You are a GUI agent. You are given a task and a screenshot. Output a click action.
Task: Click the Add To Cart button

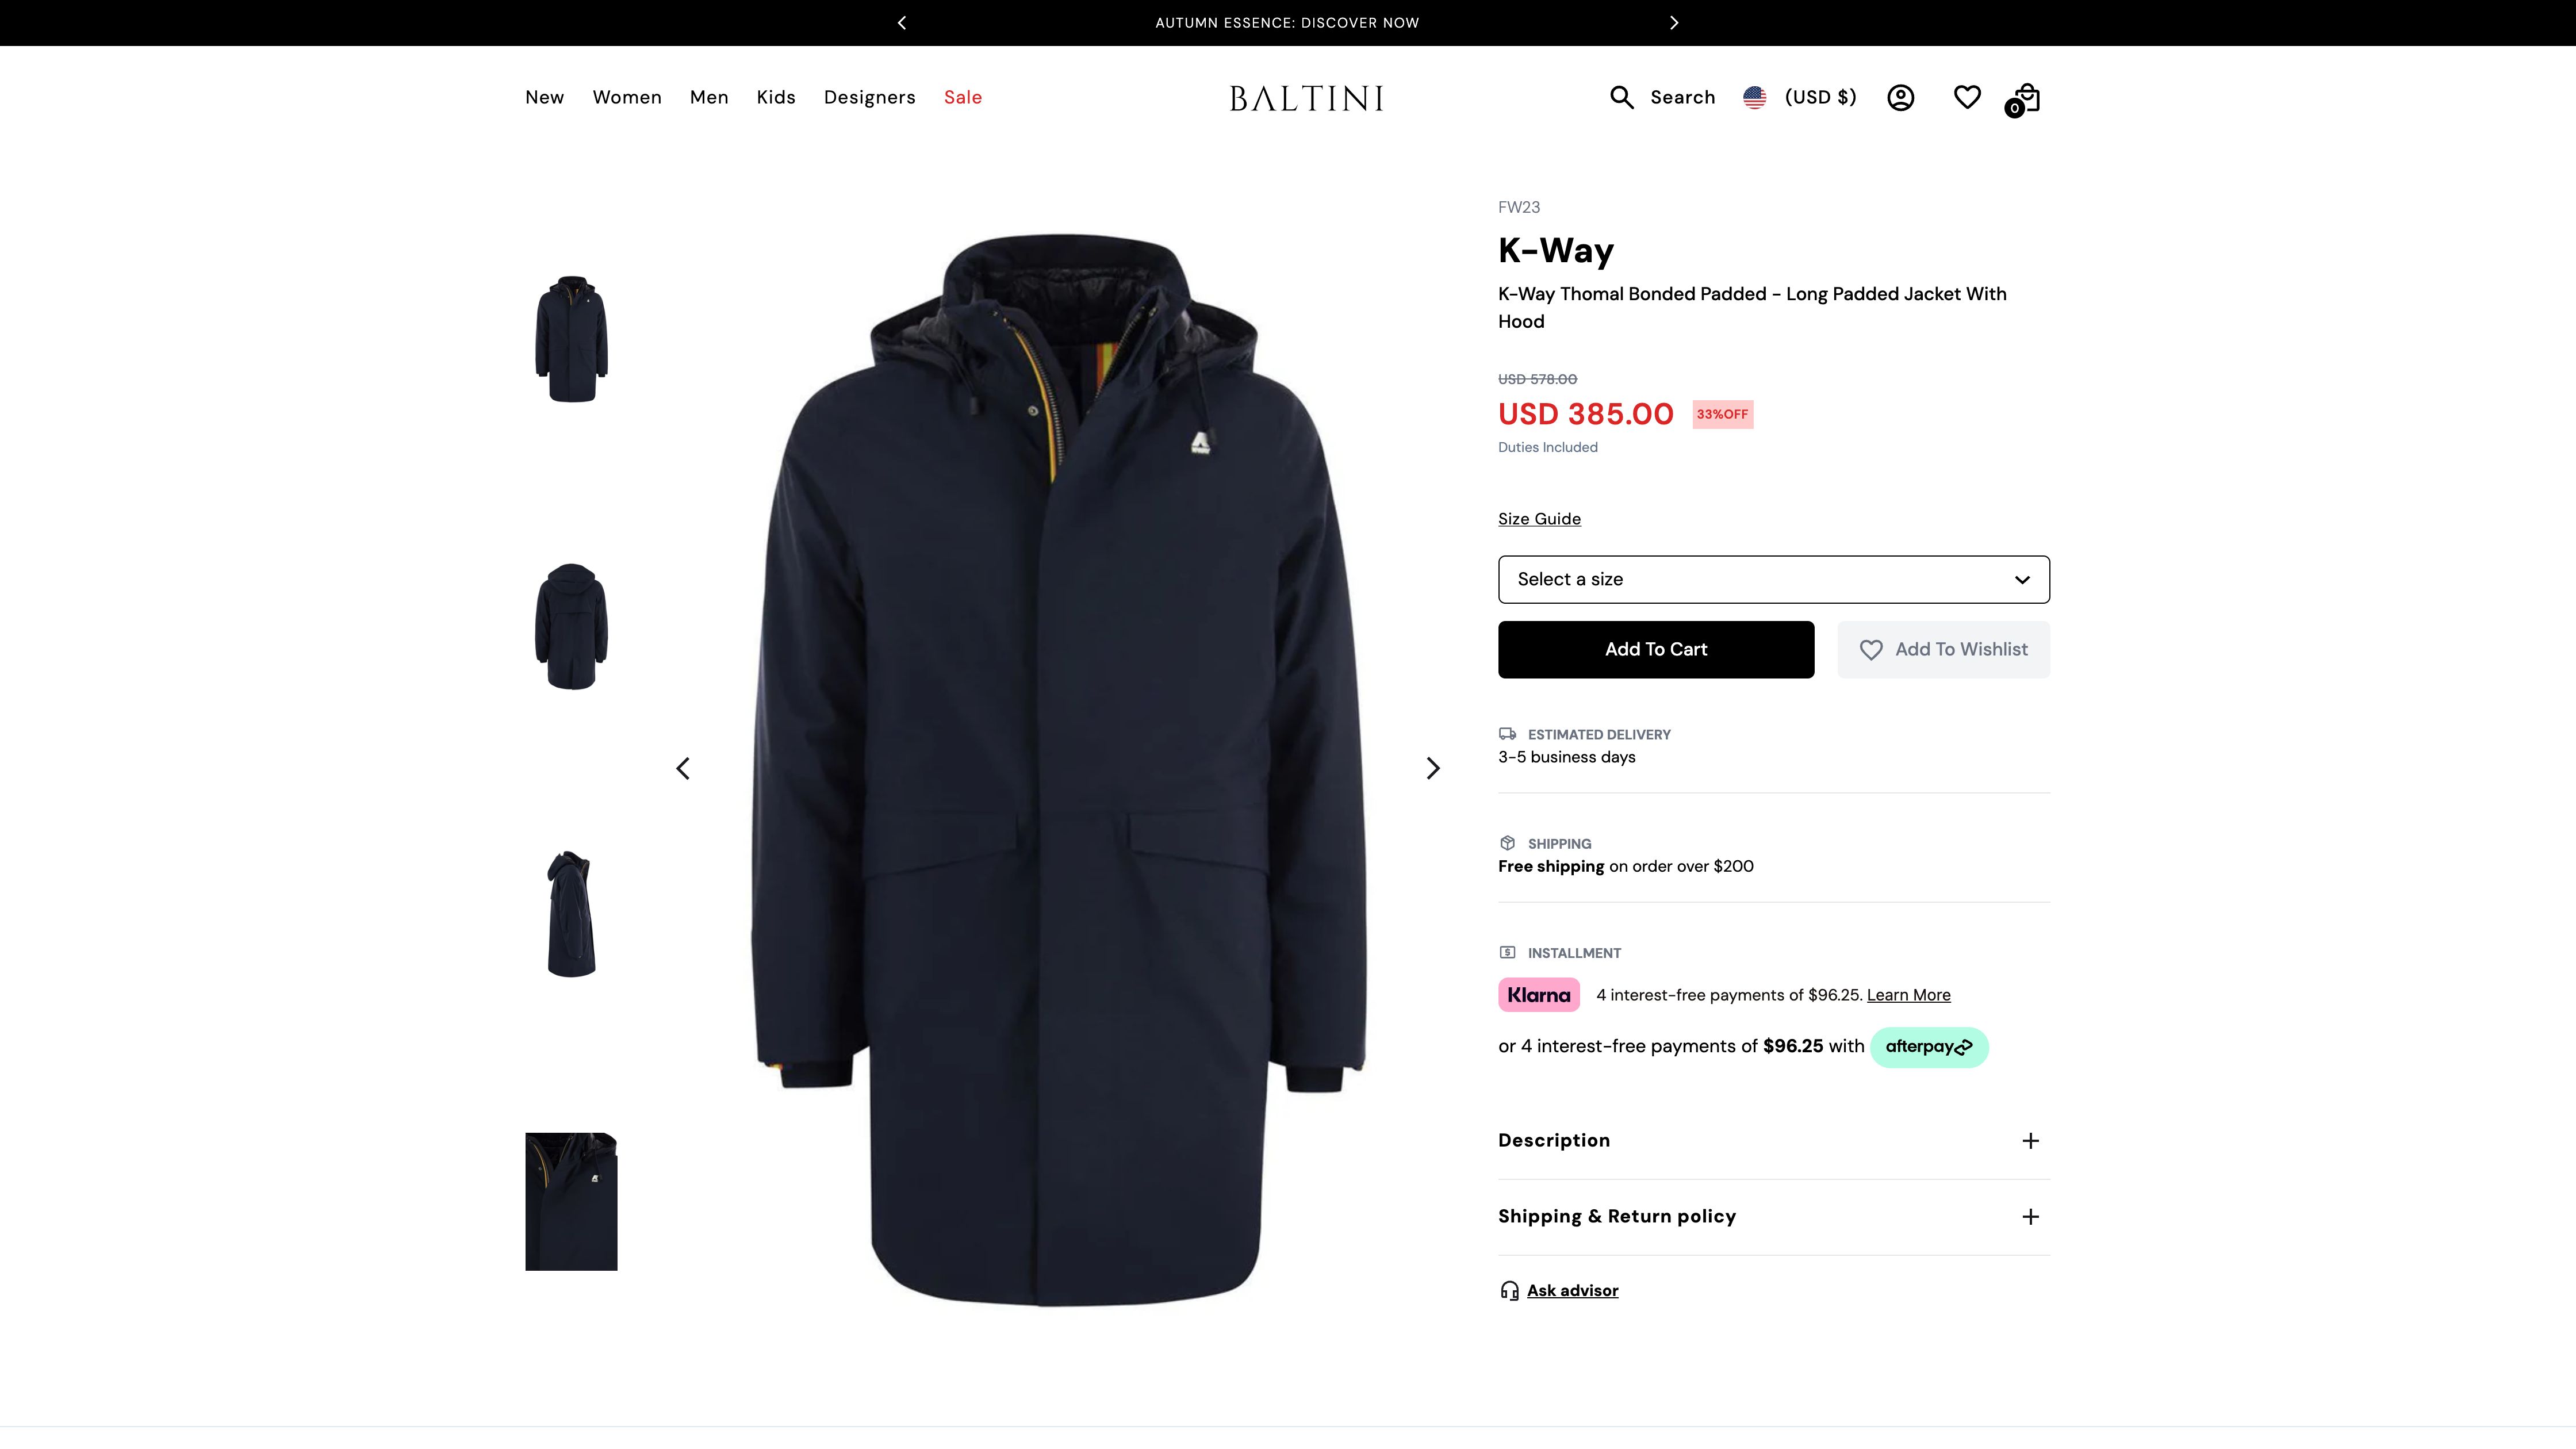click(x=1655, y=649)
